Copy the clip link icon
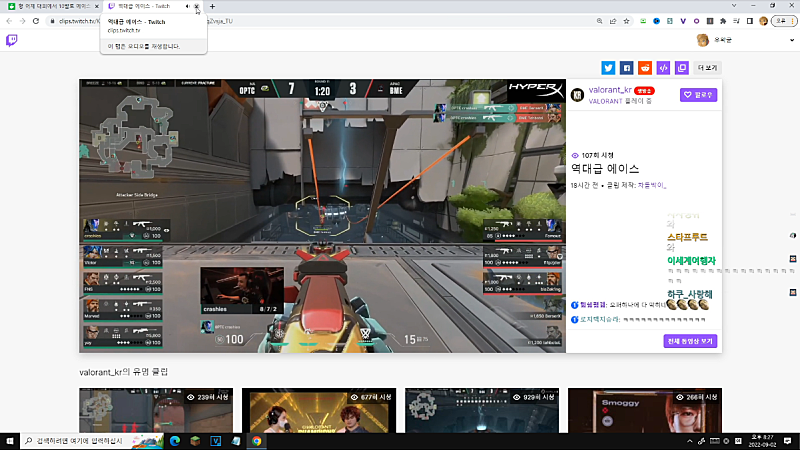Image resolution: width=800 pixels, height=450 pixels. click(682, 68)
